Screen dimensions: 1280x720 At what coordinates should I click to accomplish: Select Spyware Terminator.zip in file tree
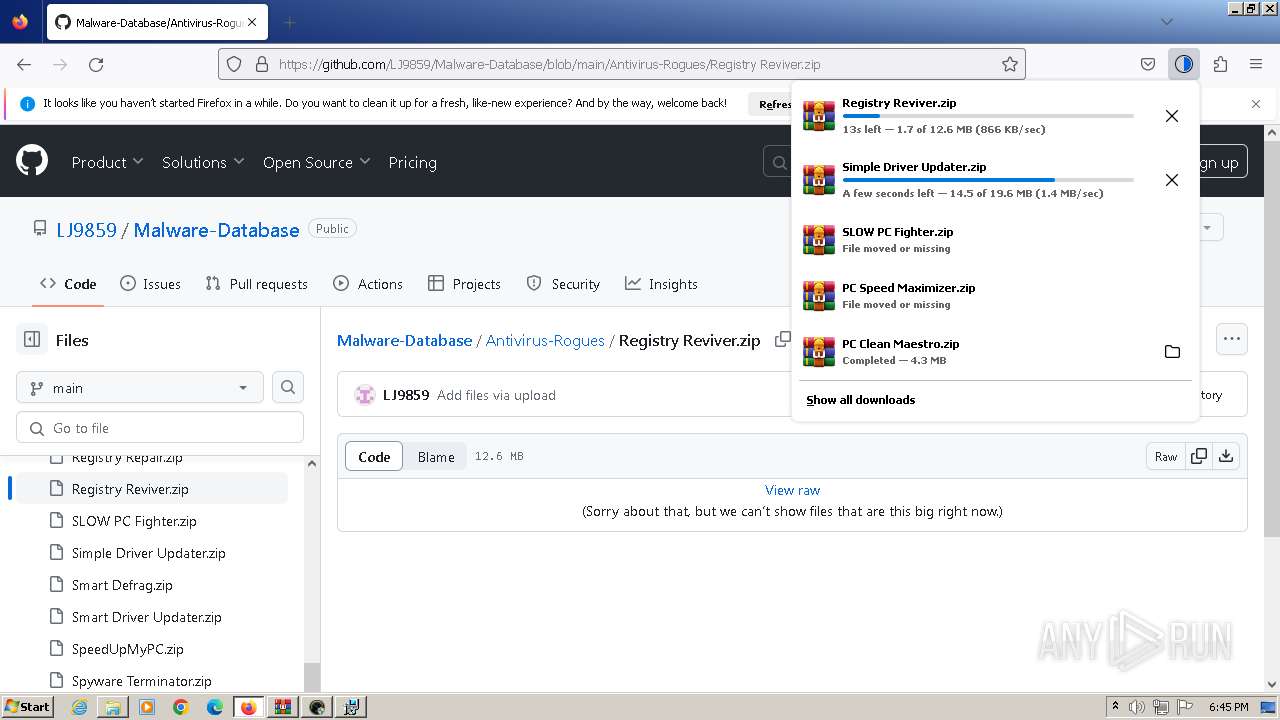(x=141, y=681)
